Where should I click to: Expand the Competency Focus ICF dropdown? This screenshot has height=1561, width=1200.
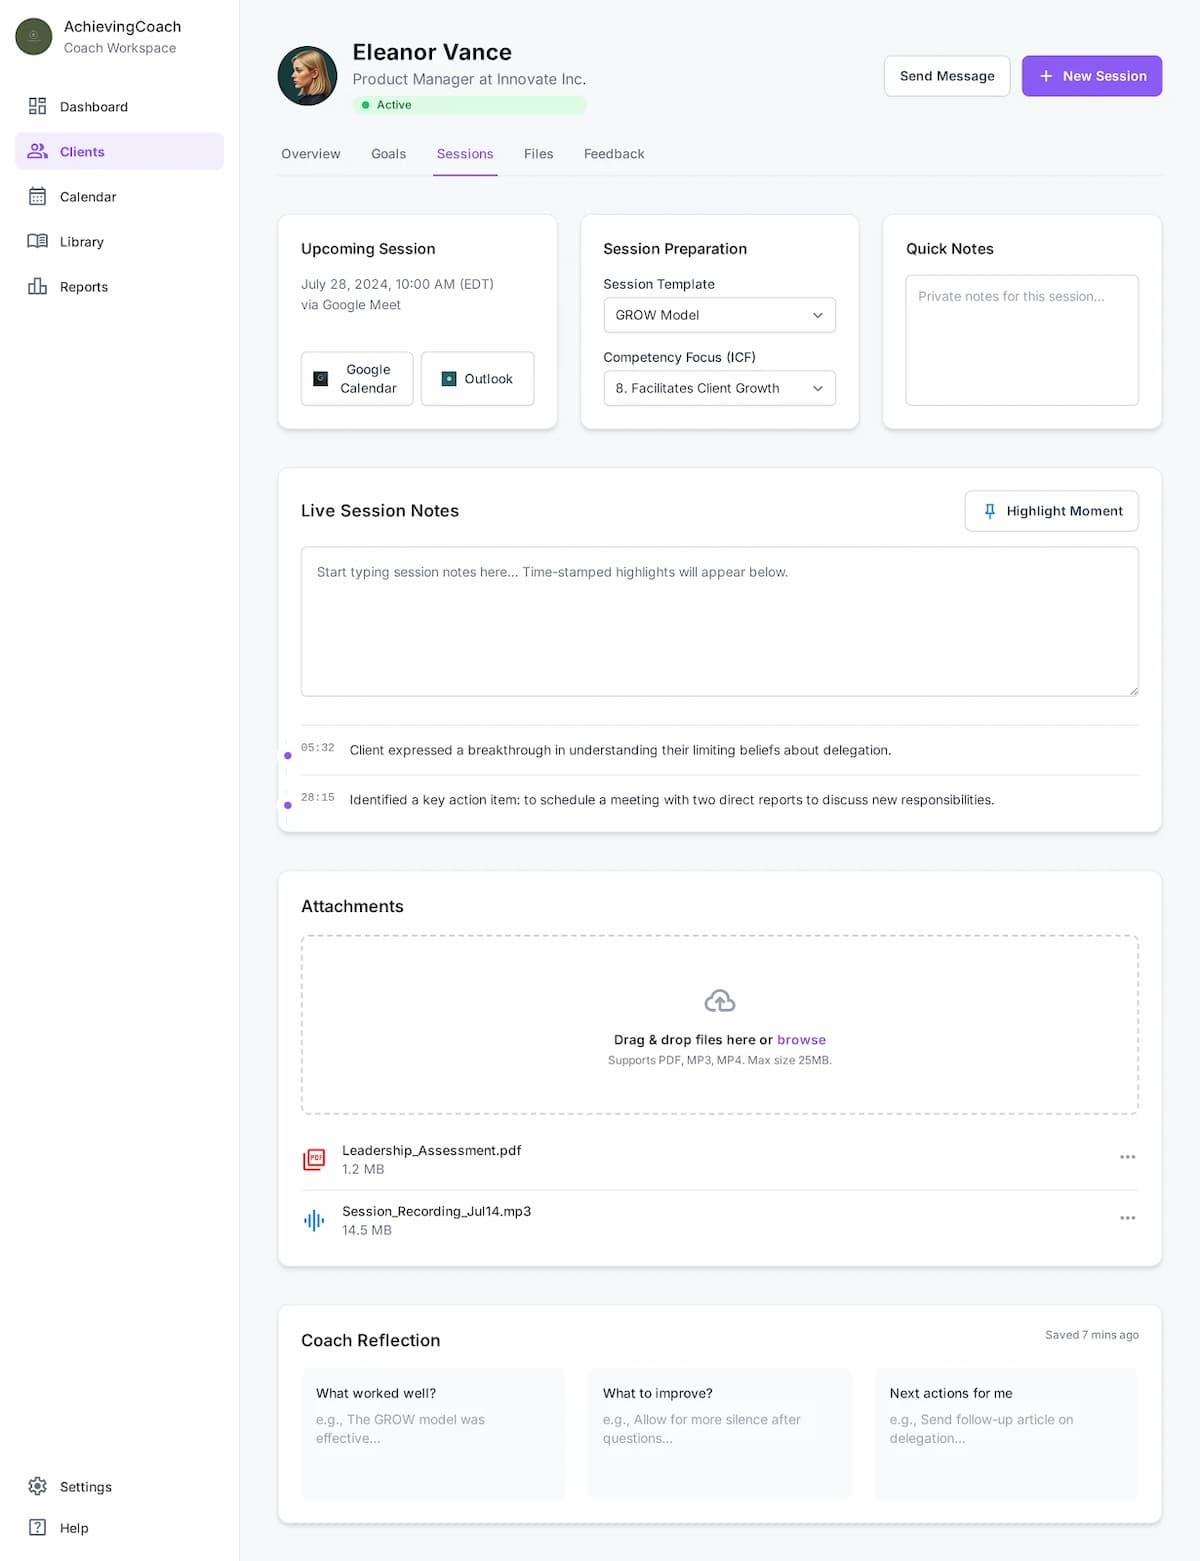click(719, 388)
